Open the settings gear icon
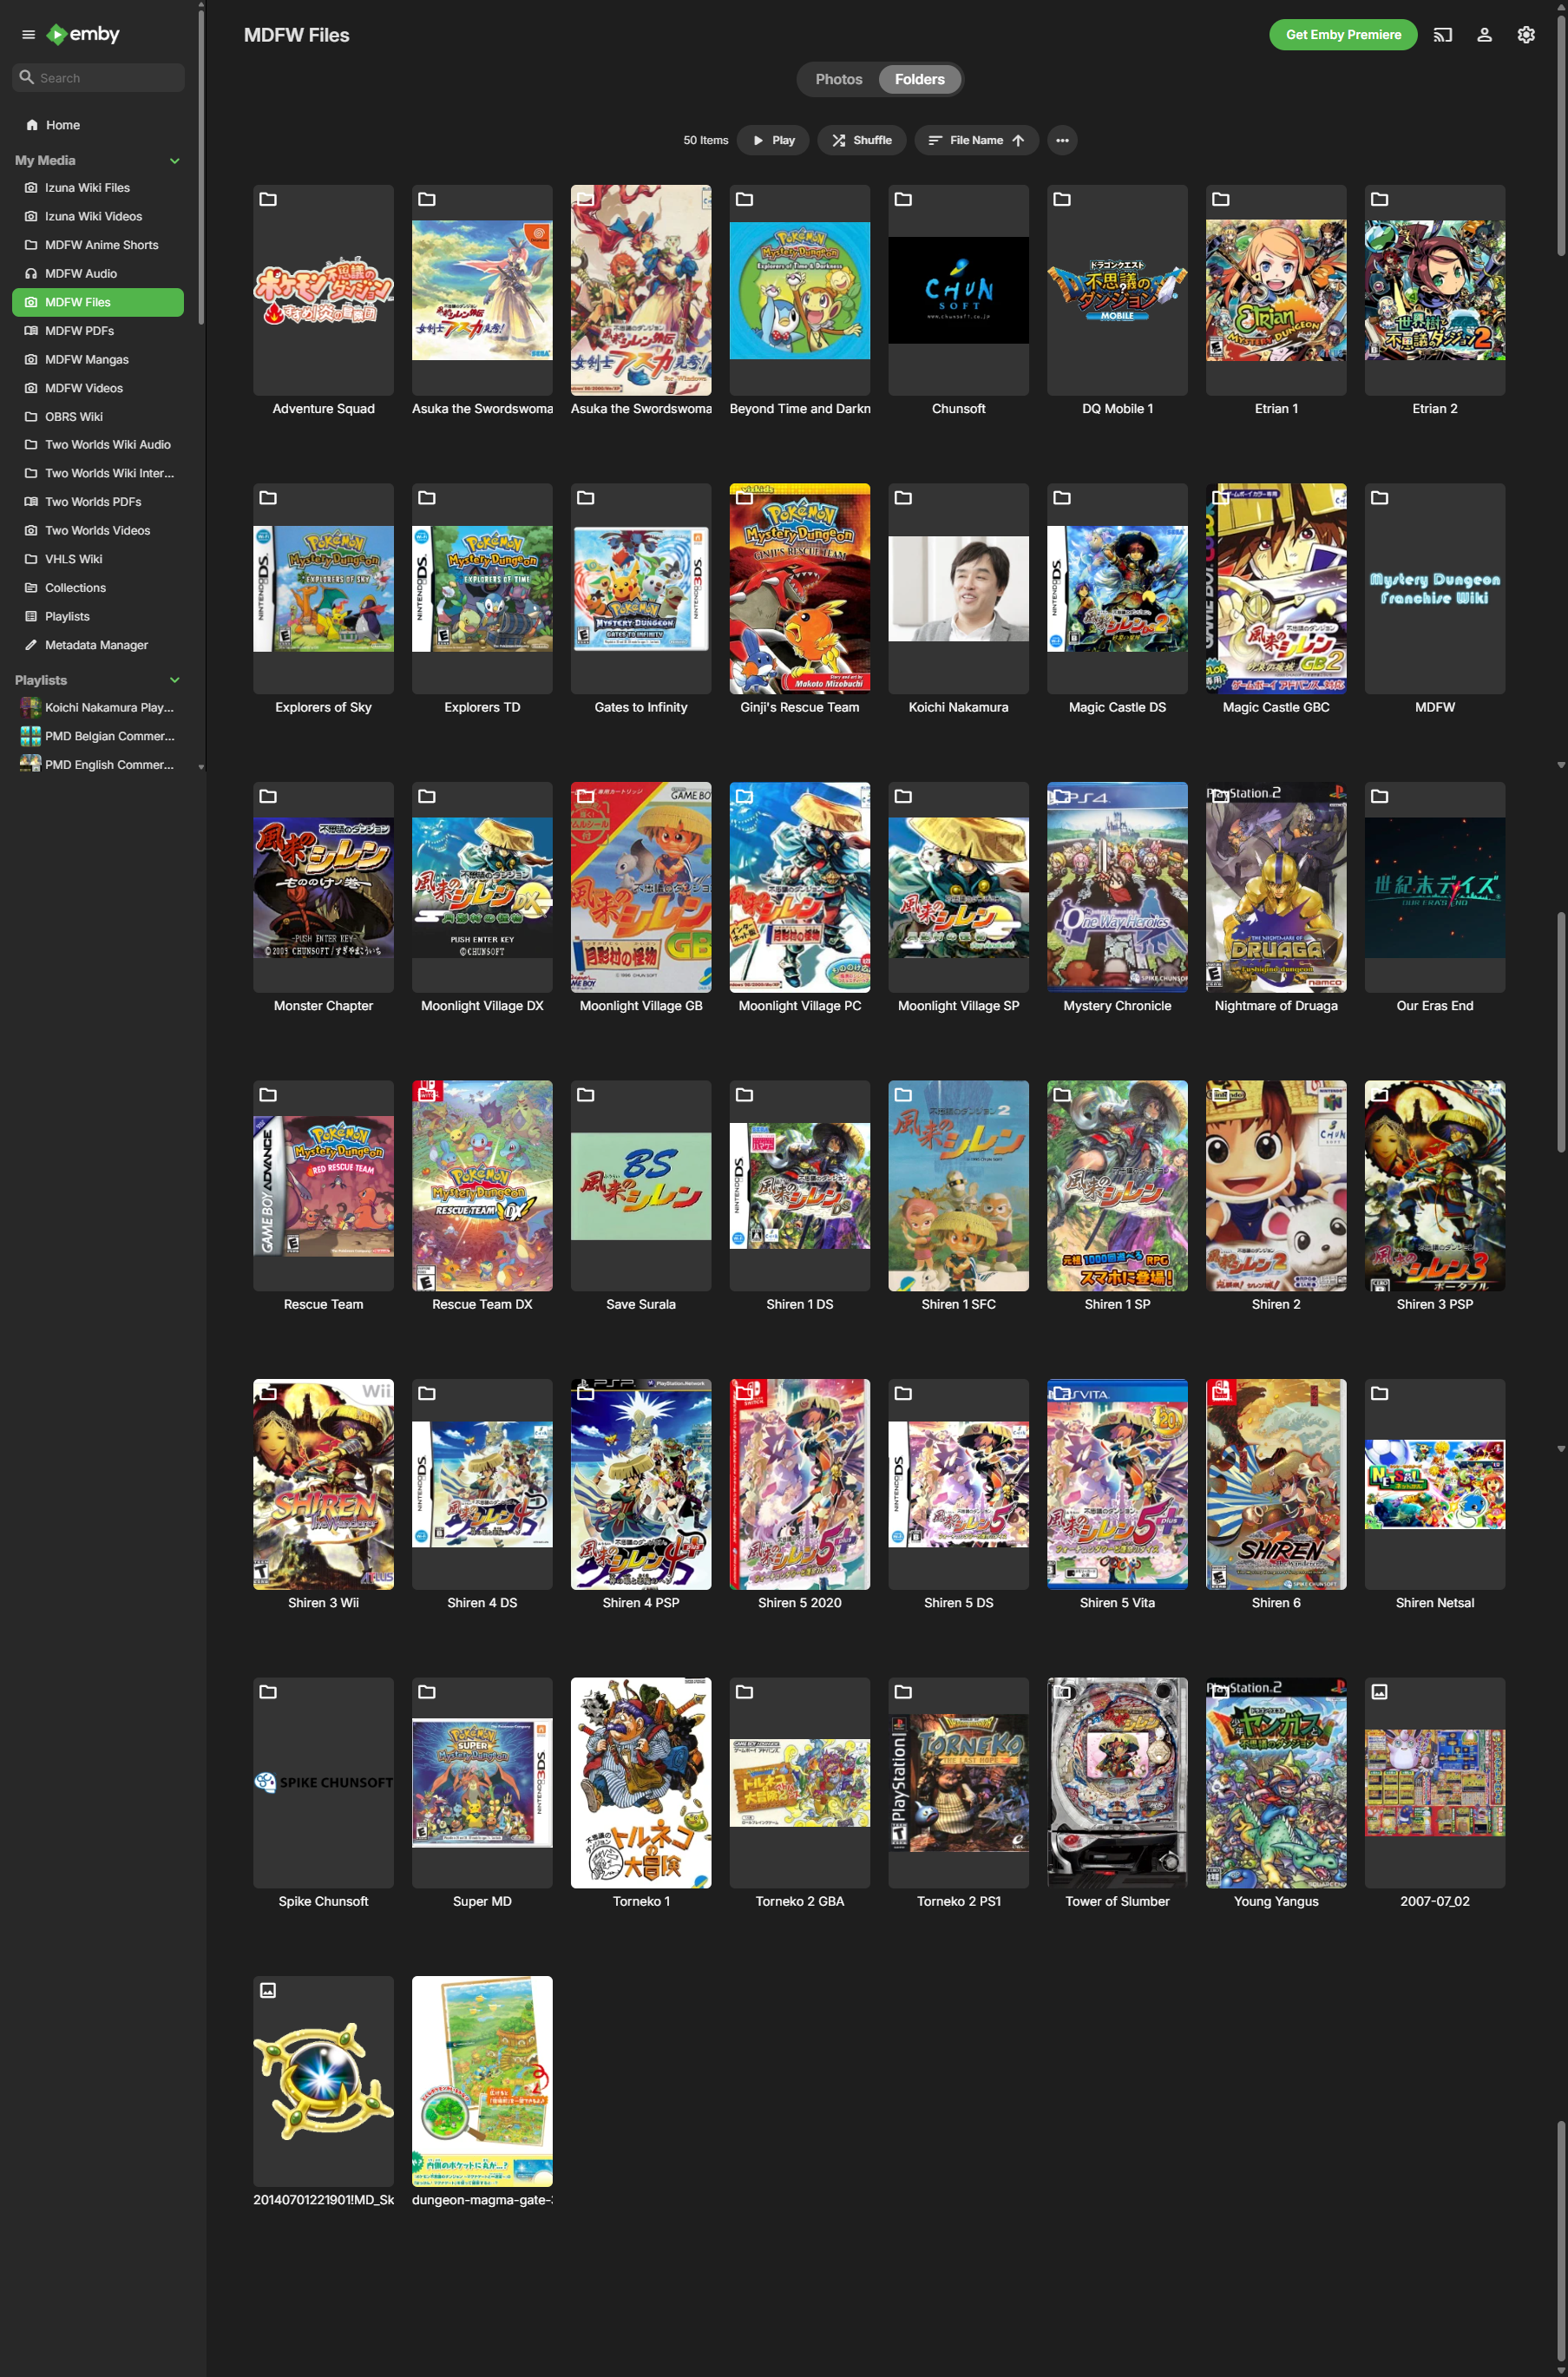1568x2377 pixels. point(1525,35)
